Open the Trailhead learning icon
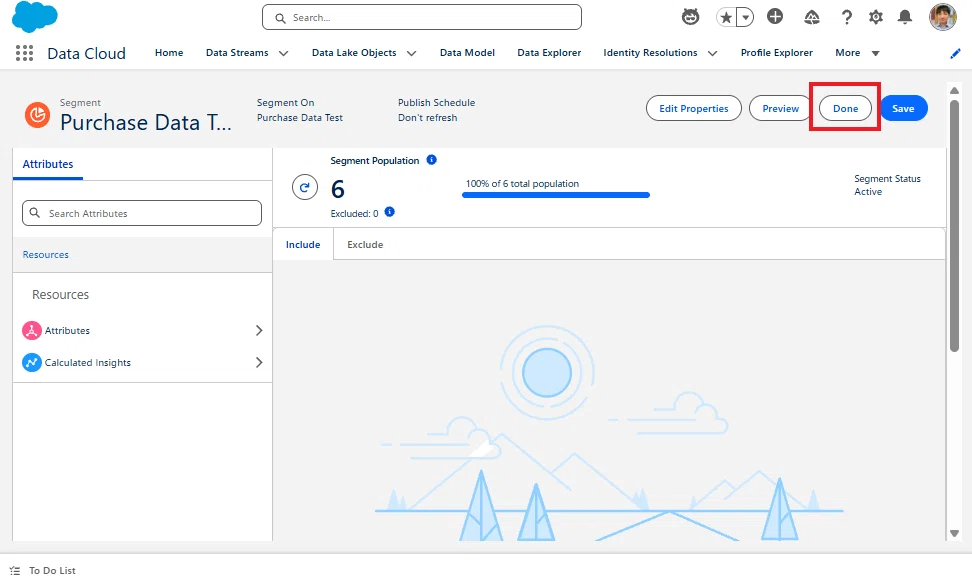The height and width of the screenshot is (580, 972). tap(811, 17)
